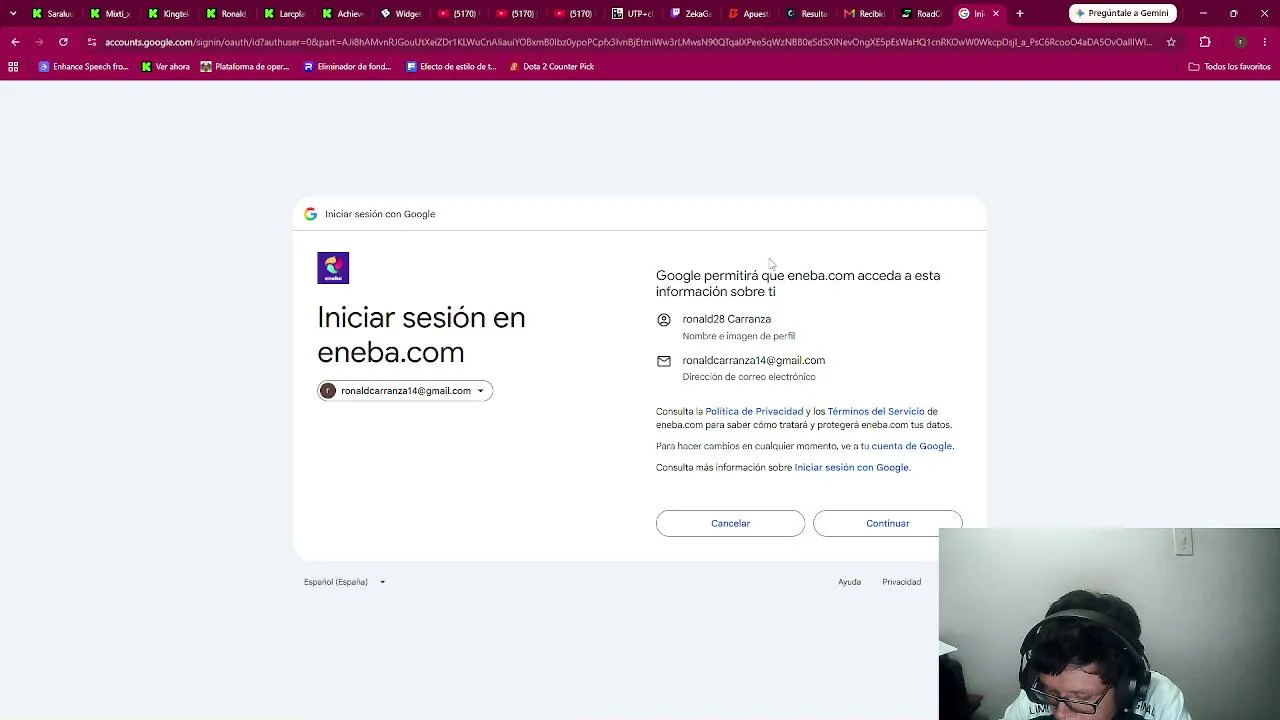Go back to the previous page
Image resolution: width=1280 pixels, height=720 pixels.
point(15,42)
